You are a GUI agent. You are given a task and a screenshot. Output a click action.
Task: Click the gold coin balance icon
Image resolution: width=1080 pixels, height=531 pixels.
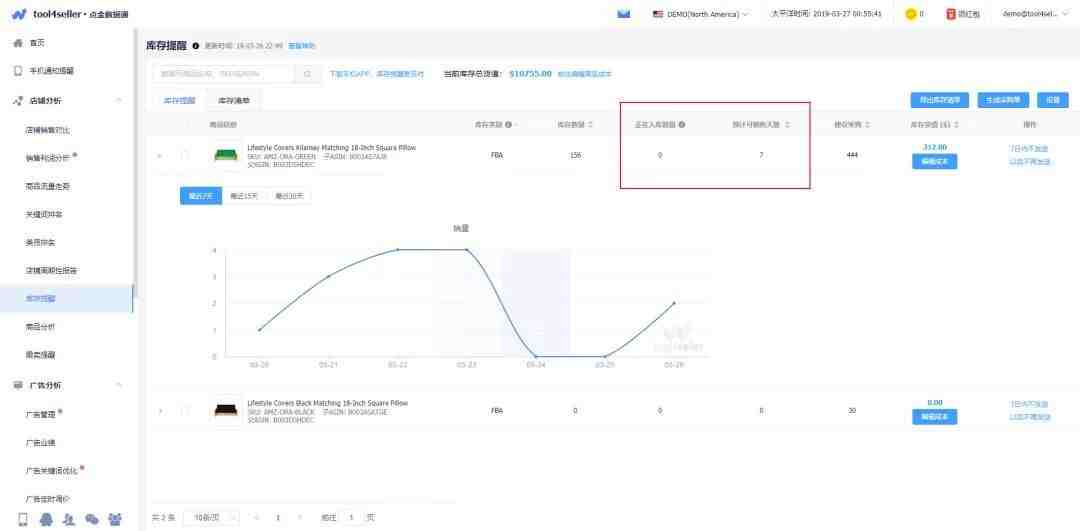[x=911, y=14]
